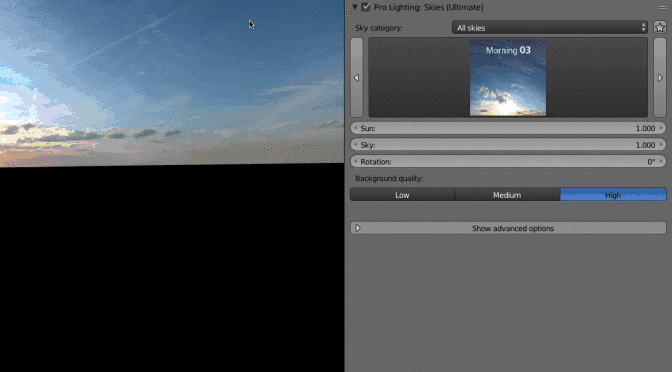Disable the Pro Lighting Skies checkbox

coord(366,7)
